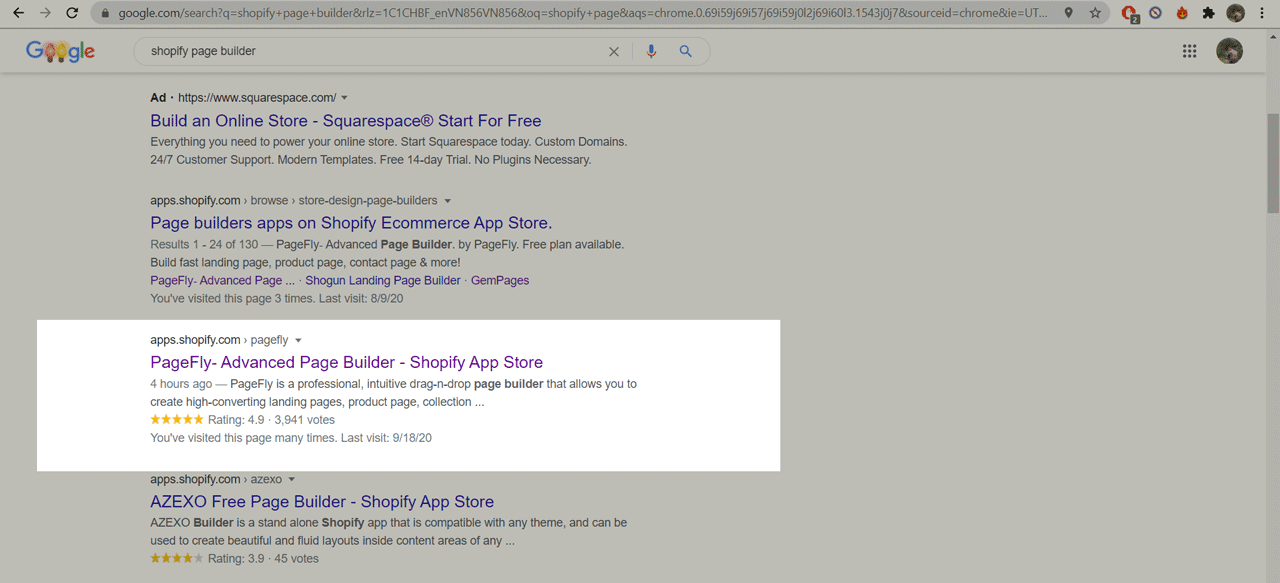Open the Google apps grid
The height and width of the screenshot is (583, 1280).
[x=1189, y=51]
